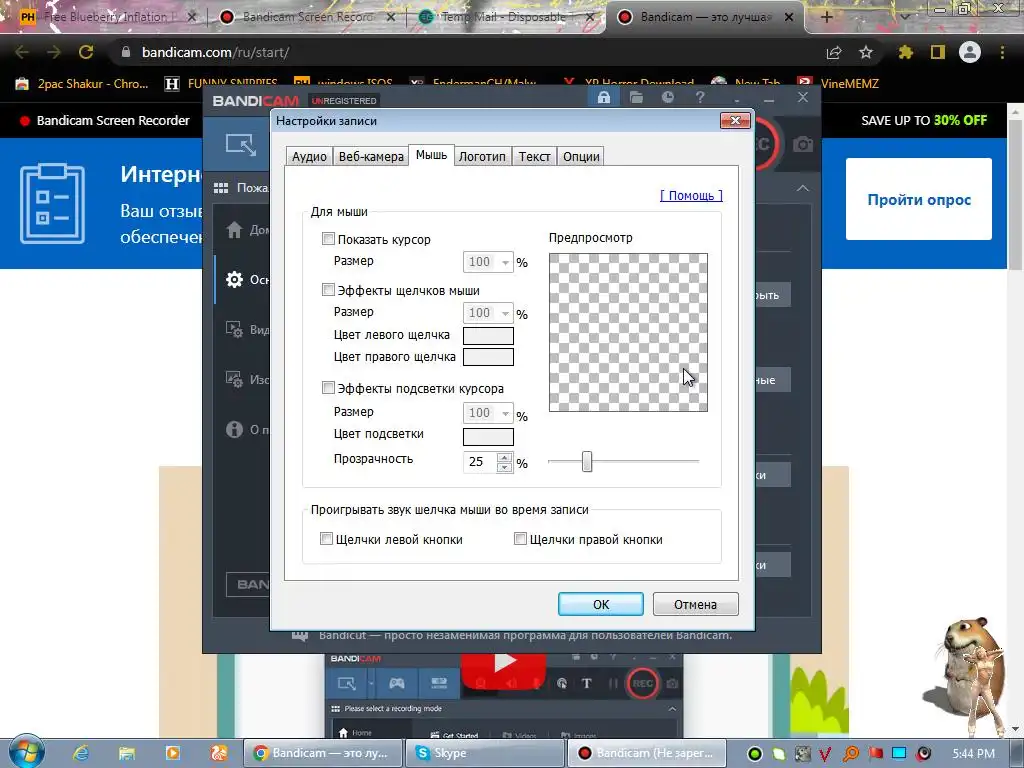Open Chrome profile avatar
Screen dimensions: 1024x768
[970, 52]
